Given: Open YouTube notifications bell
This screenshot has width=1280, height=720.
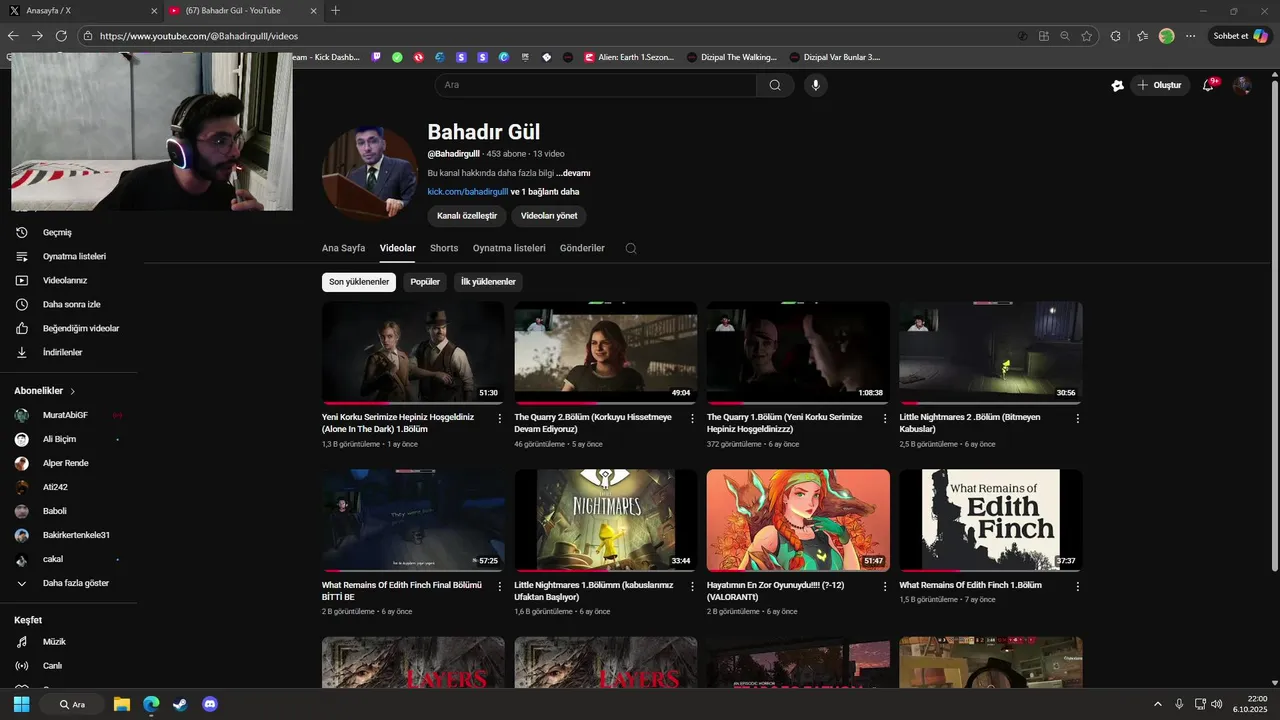Looking at the screenshot, I should pos(1208,85).
